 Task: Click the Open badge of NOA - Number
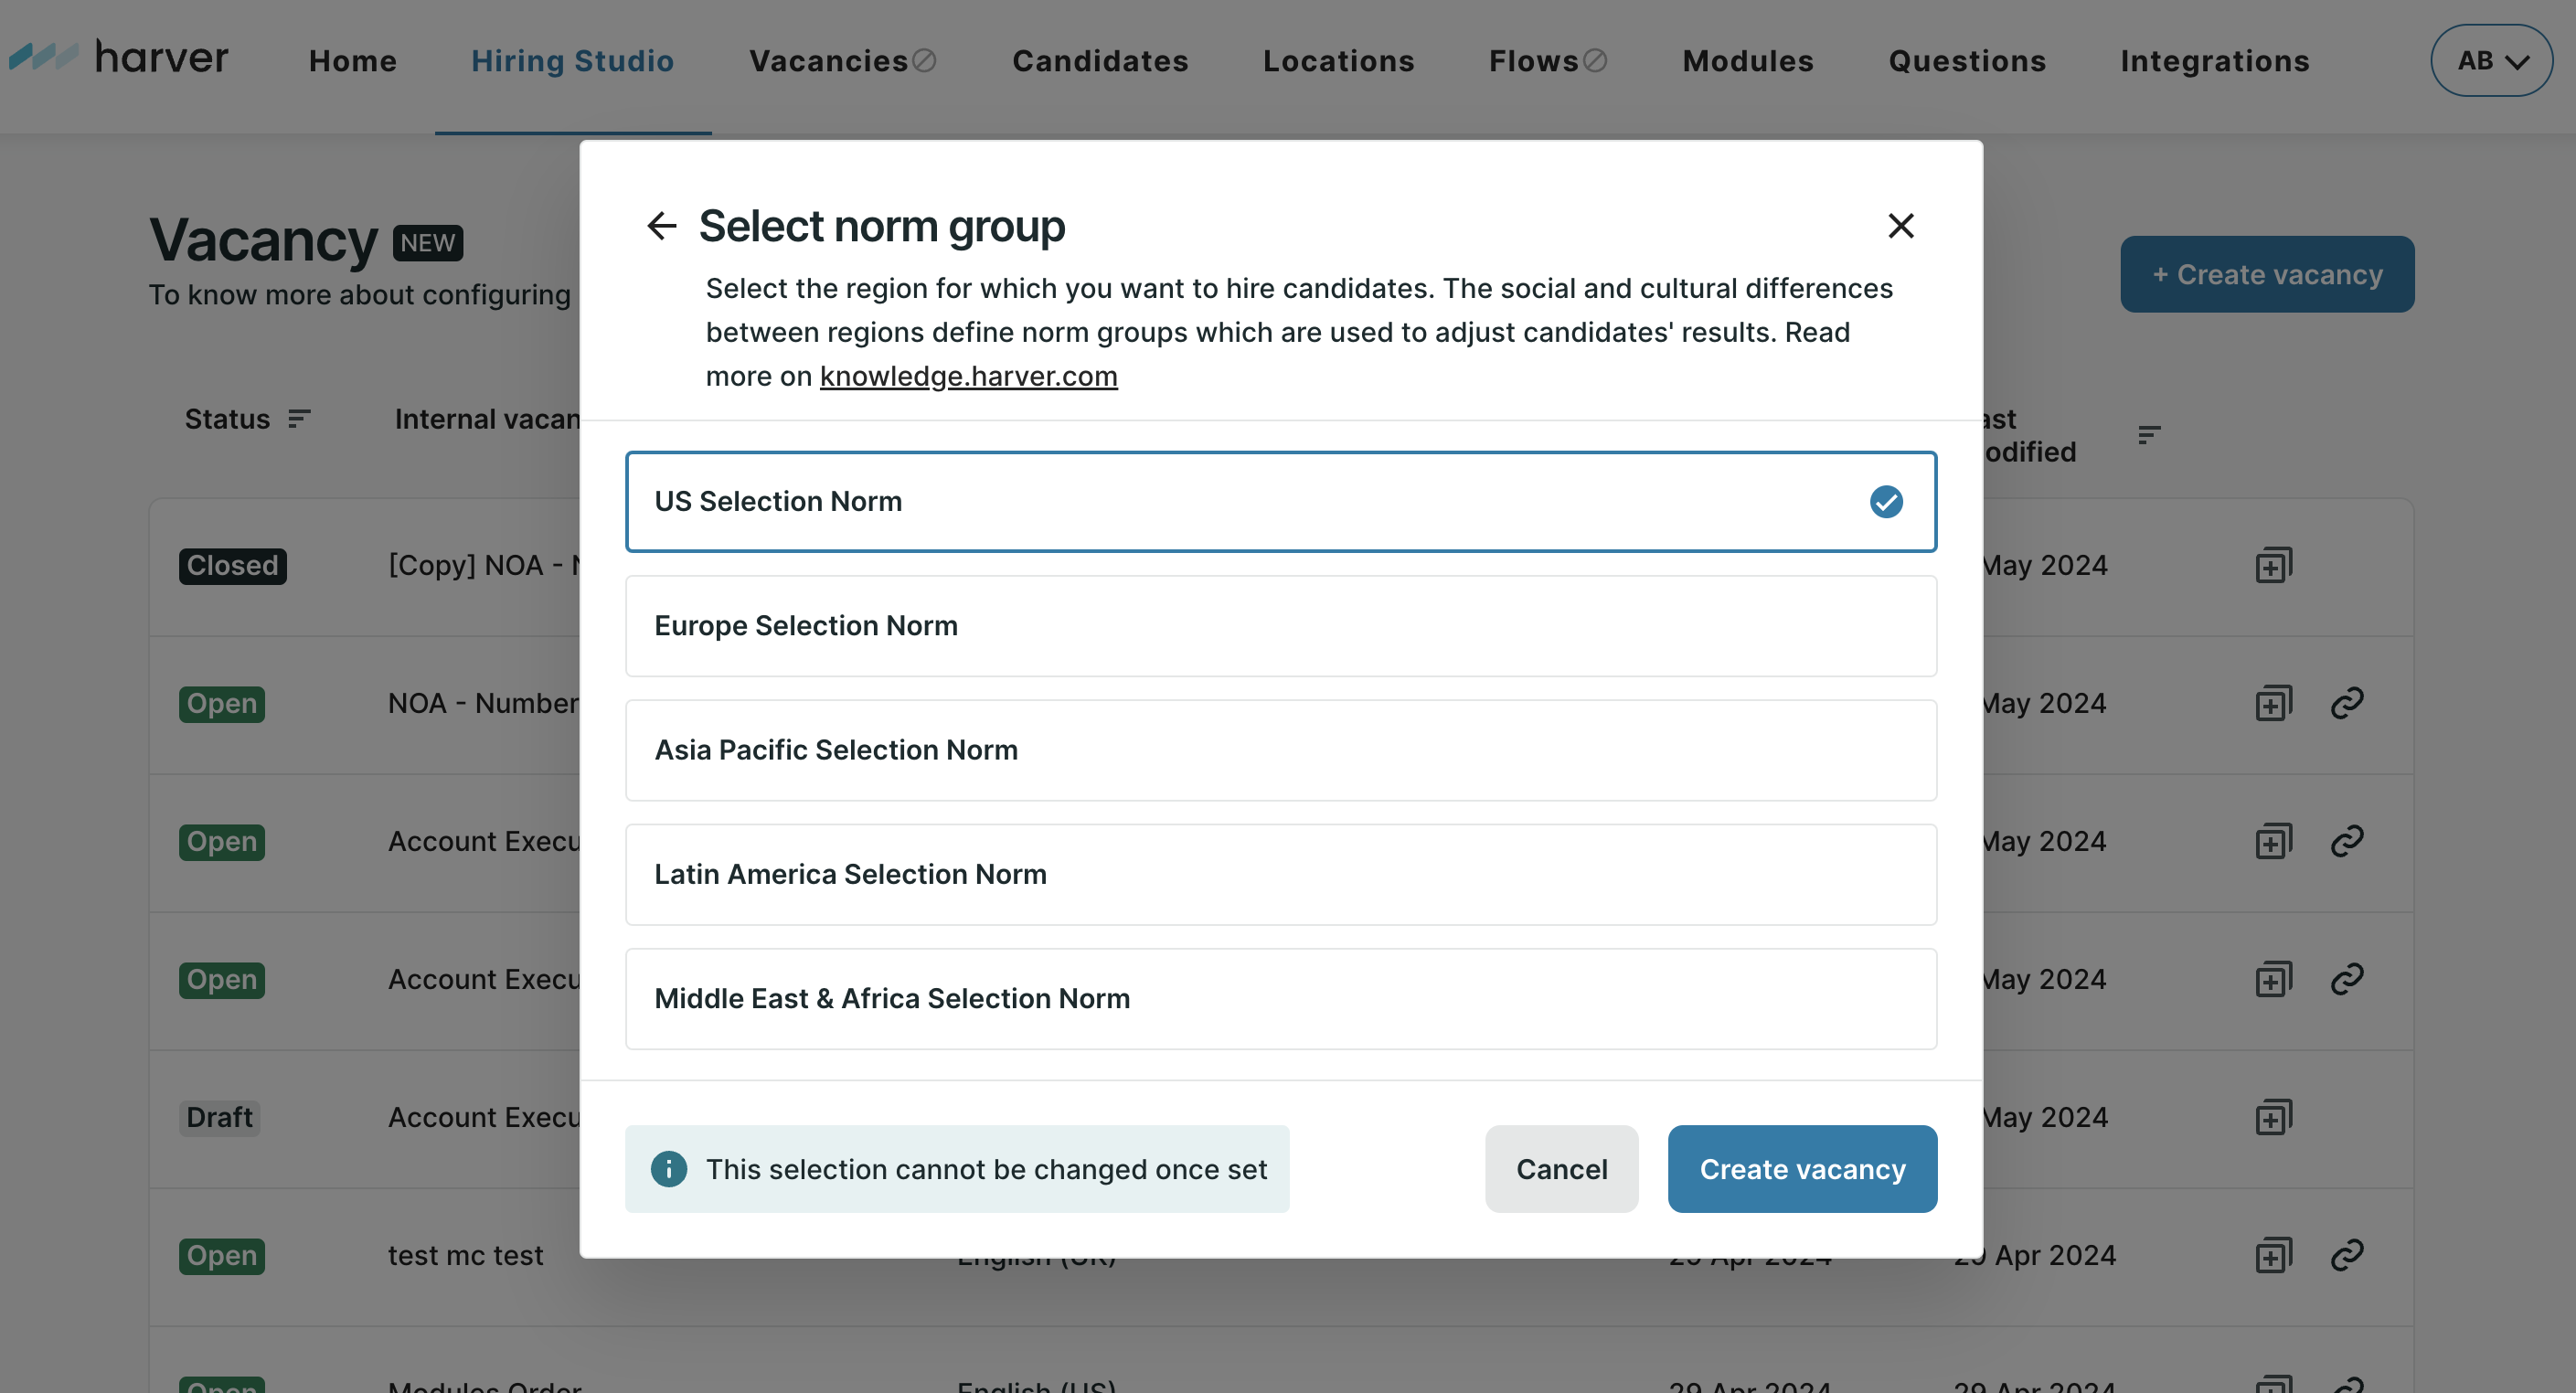pyautogui.click(x=222, y=704)
